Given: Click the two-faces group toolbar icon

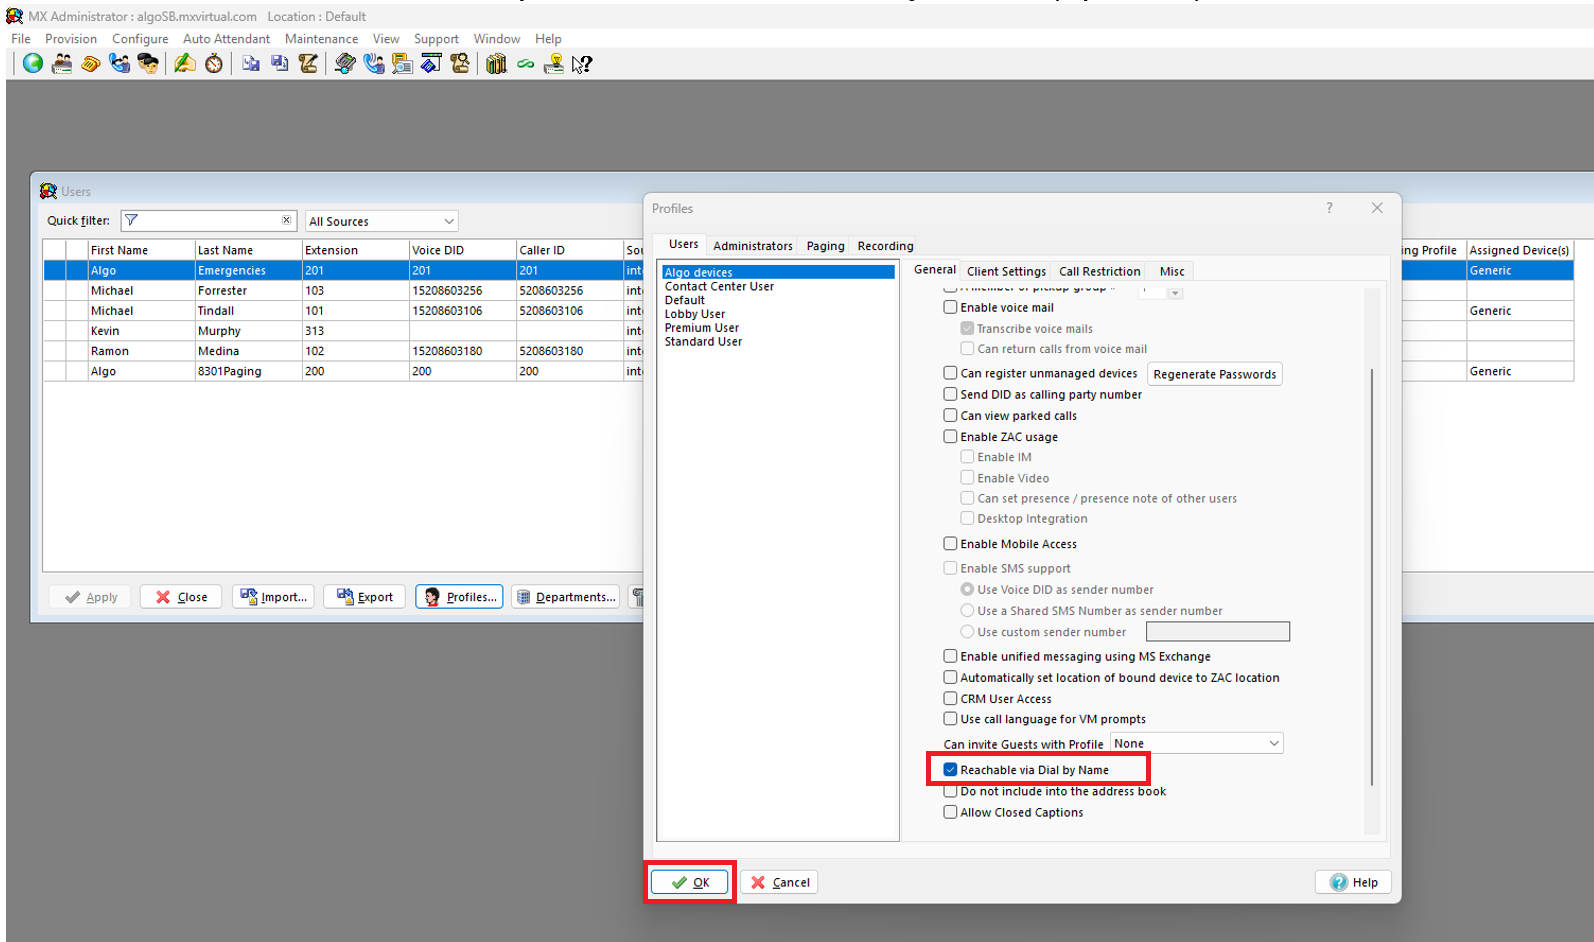Looking at the screenshot, I should tap(148, 64).
